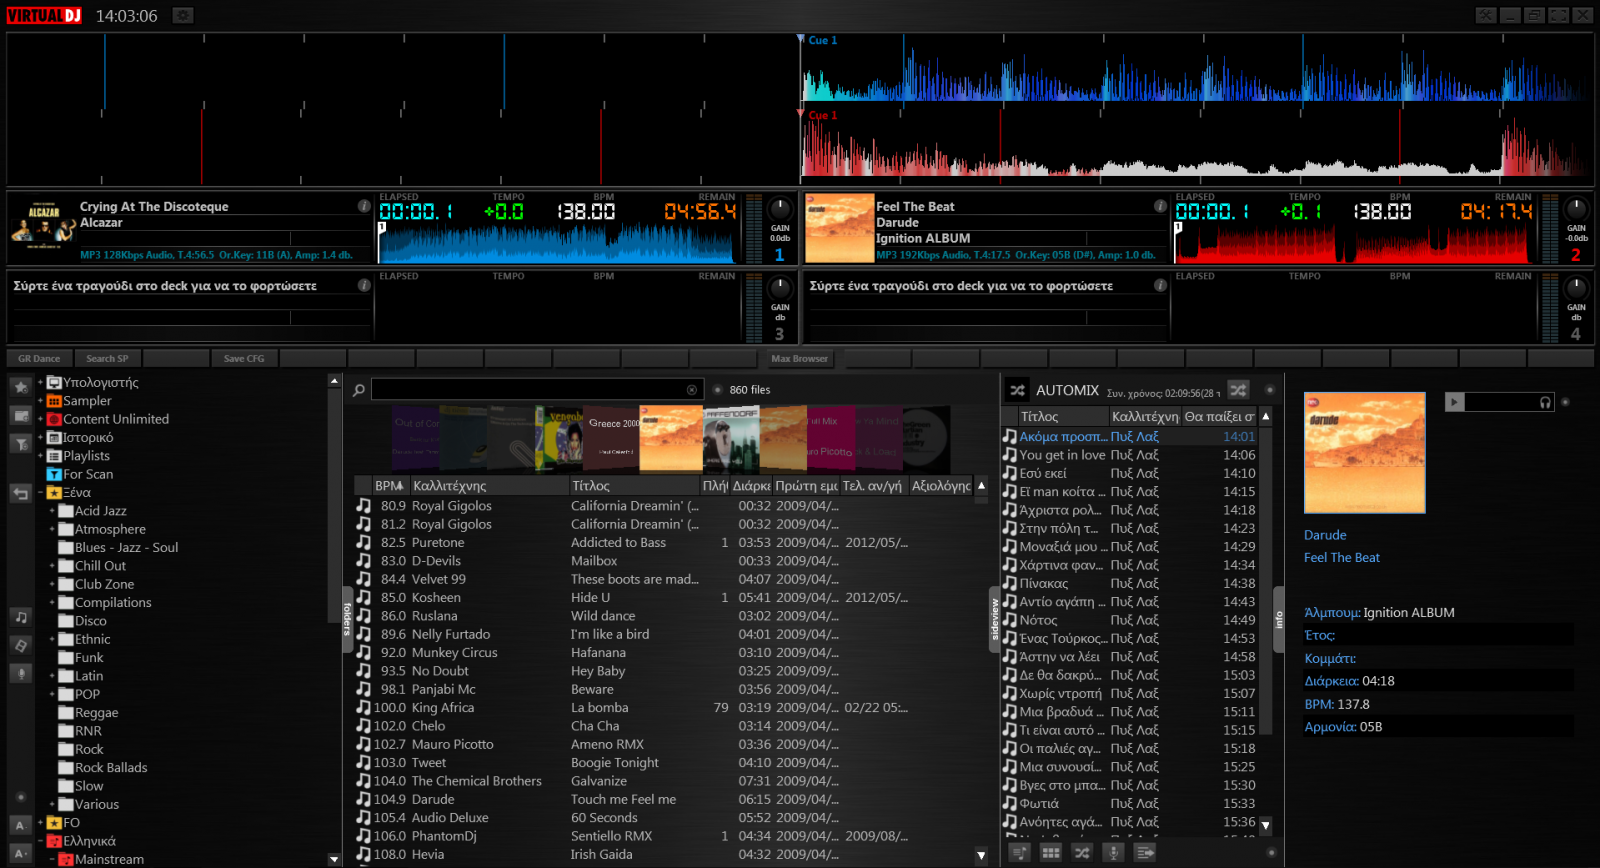Adjust the gain knob on deck 1

(x=780, y=209)
